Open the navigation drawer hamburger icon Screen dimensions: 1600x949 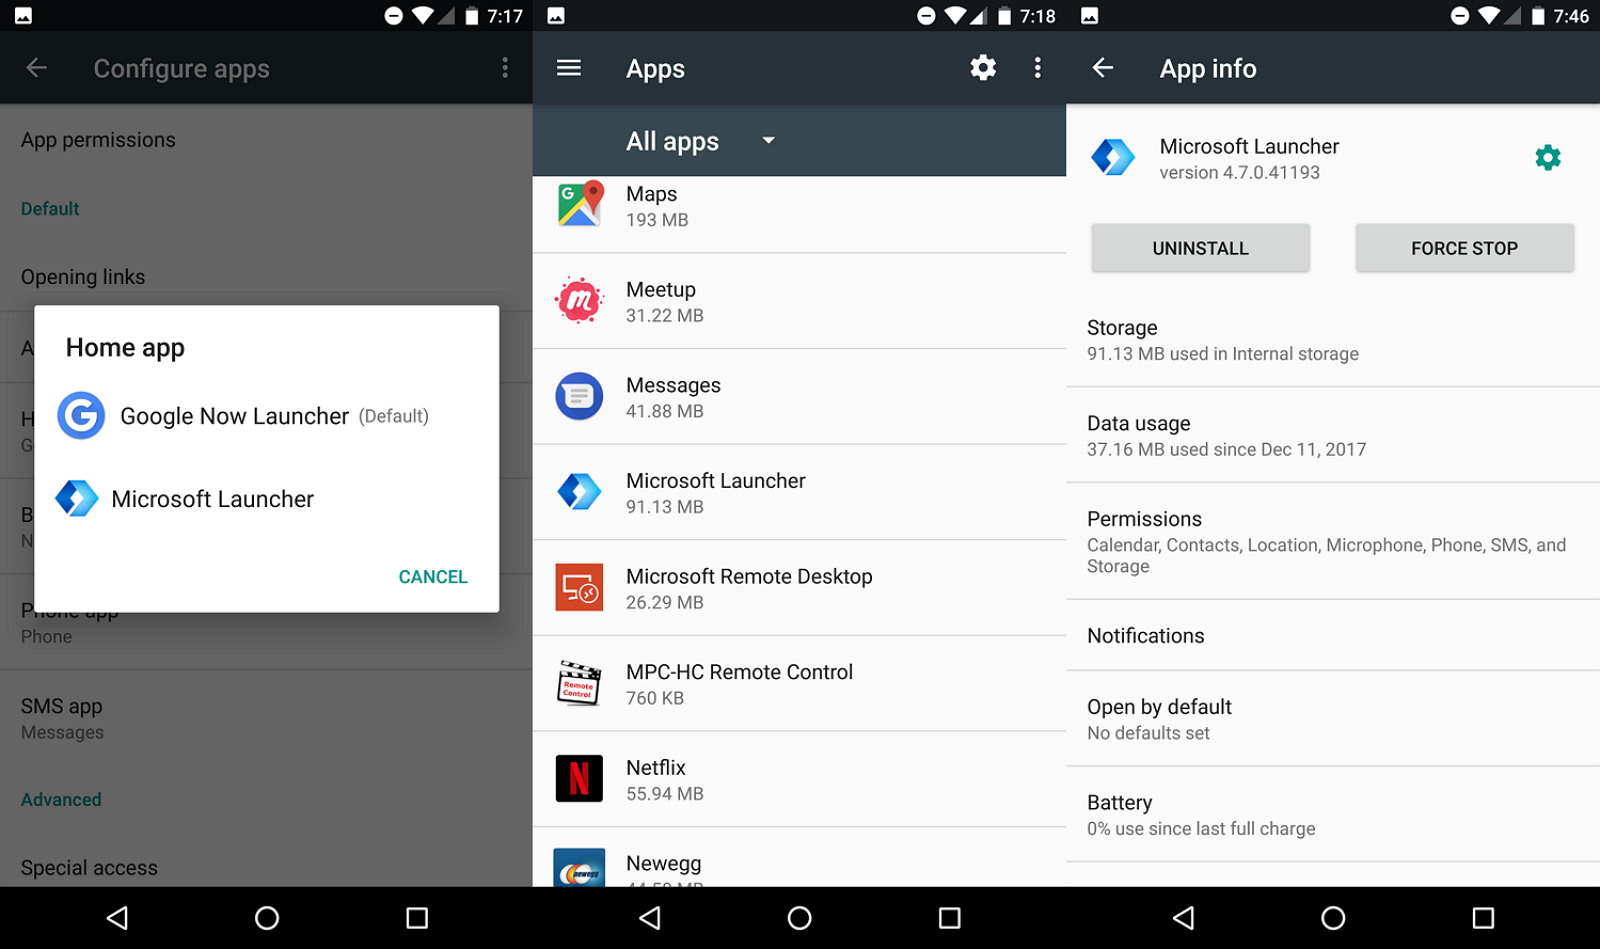(569, 68)
